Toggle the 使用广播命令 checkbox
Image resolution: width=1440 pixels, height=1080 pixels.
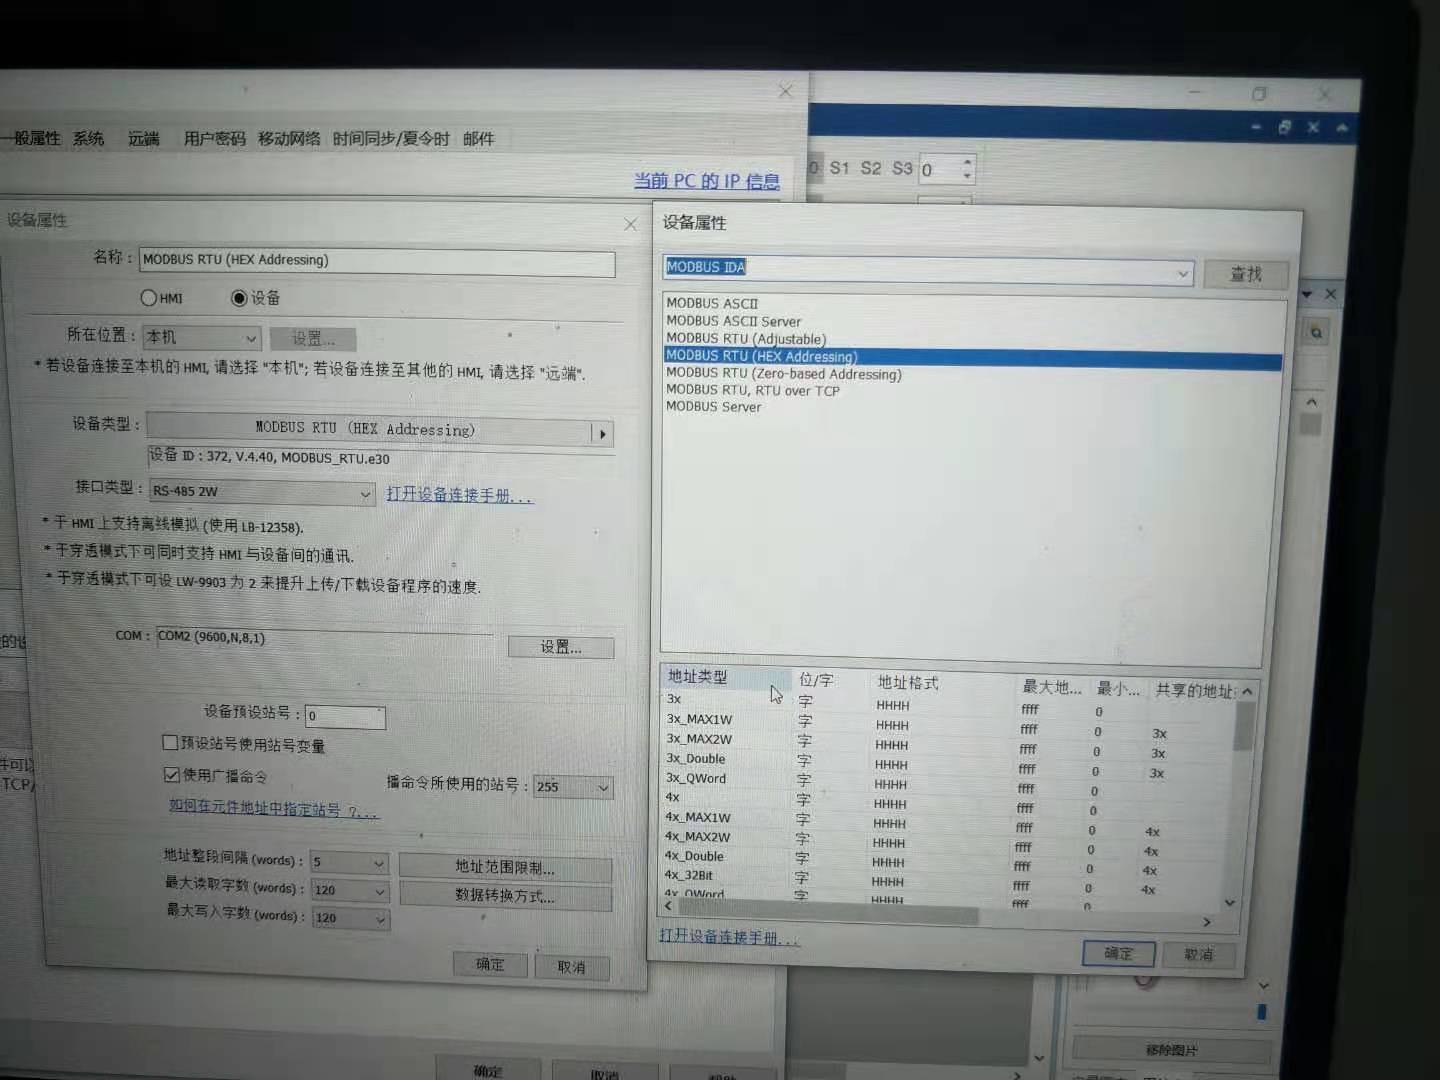pyautogui.click(x=171, y=775)
